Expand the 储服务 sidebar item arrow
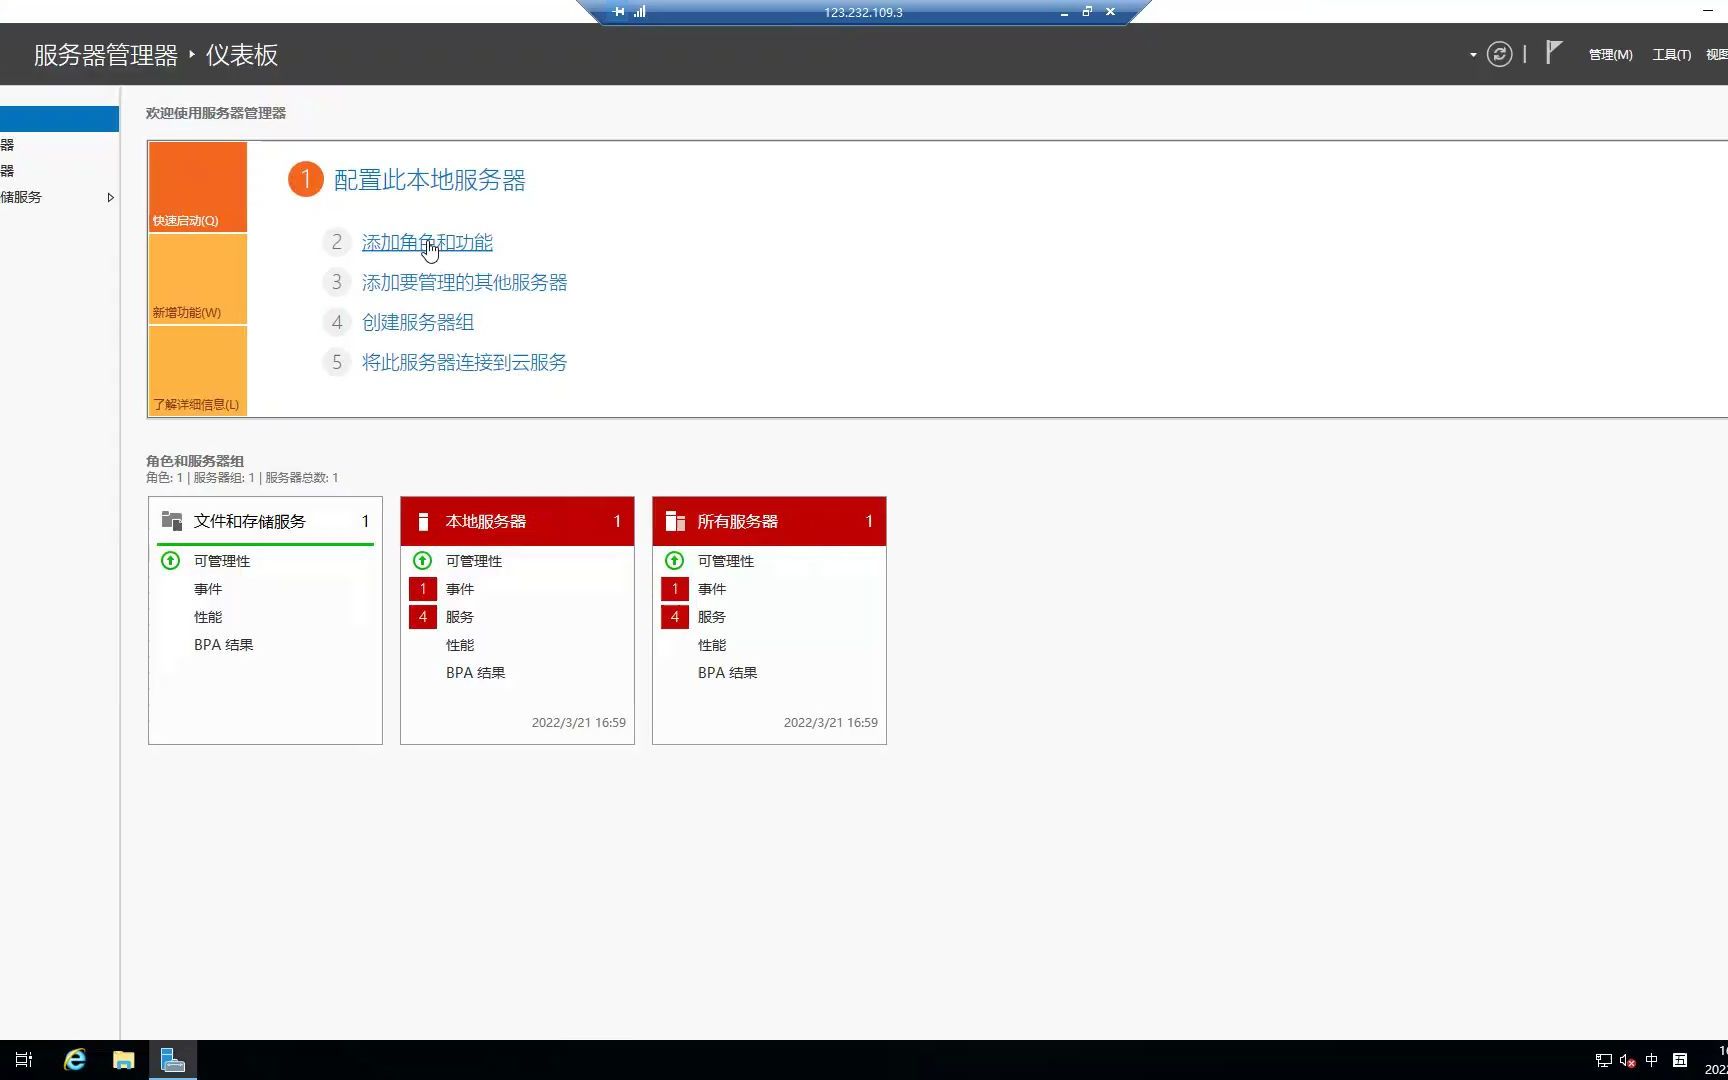Screen dimensions: 1728x1080 tap(110, 197)
